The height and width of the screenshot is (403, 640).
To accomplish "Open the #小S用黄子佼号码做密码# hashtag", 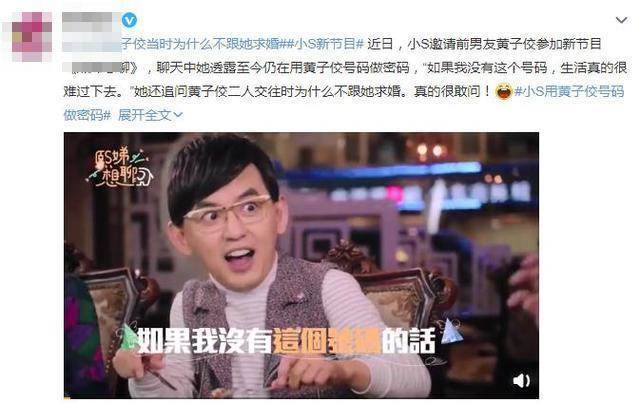I will pos(569,91).
